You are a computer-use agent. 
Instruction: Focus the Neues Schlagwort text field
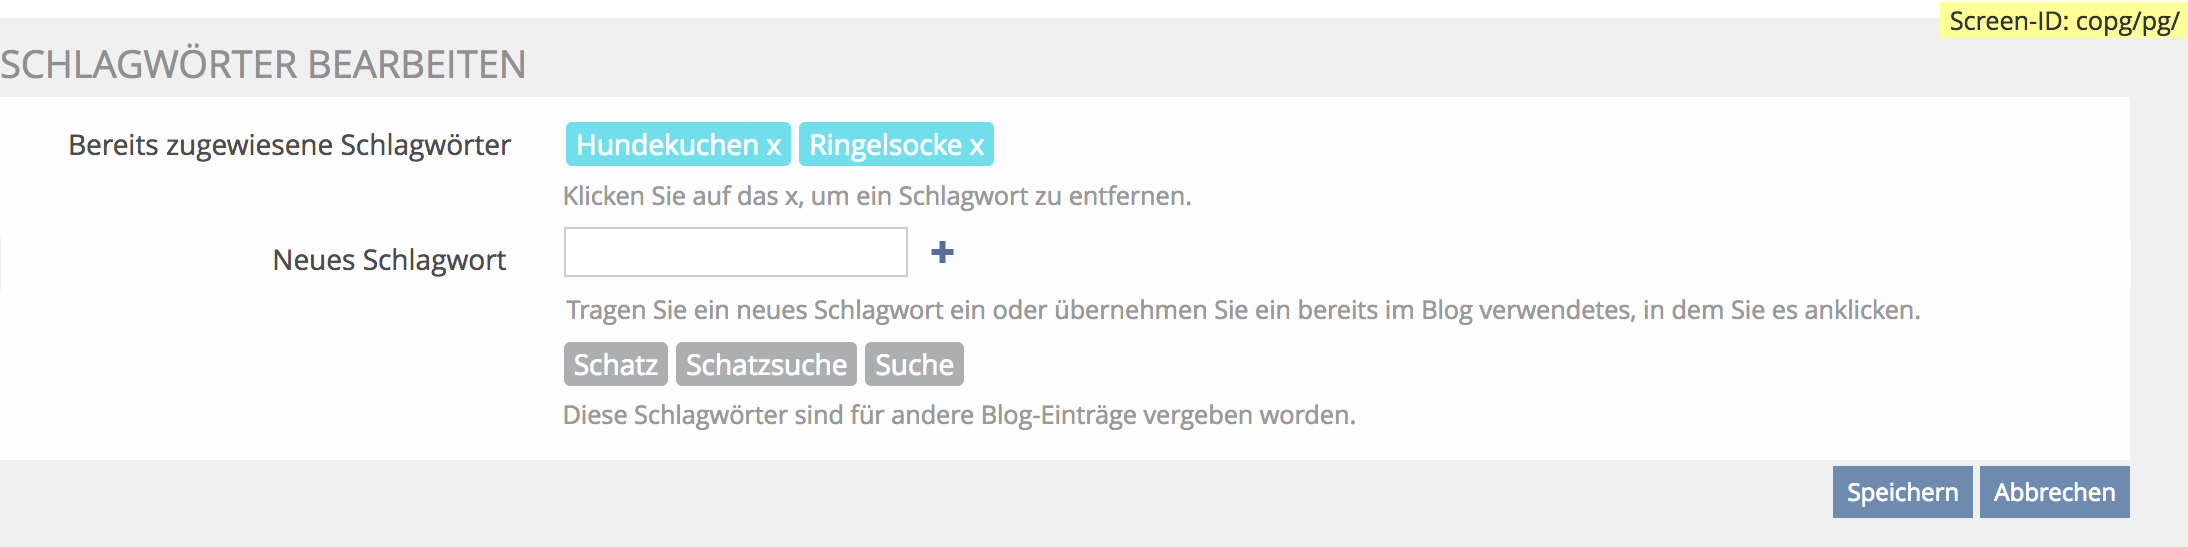coord(735,252)
